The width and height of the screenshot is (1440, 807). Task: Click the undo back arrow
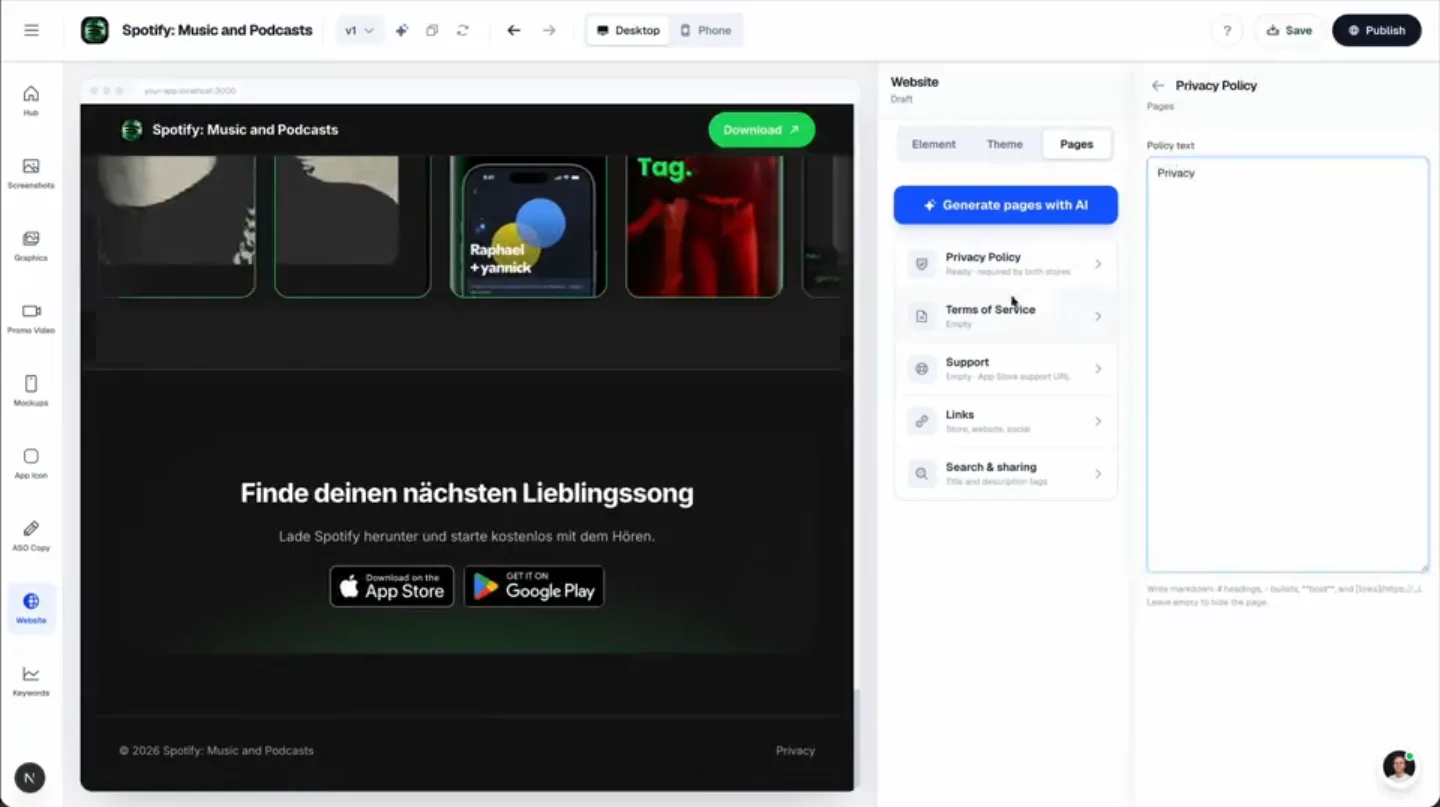click(514, 30)
